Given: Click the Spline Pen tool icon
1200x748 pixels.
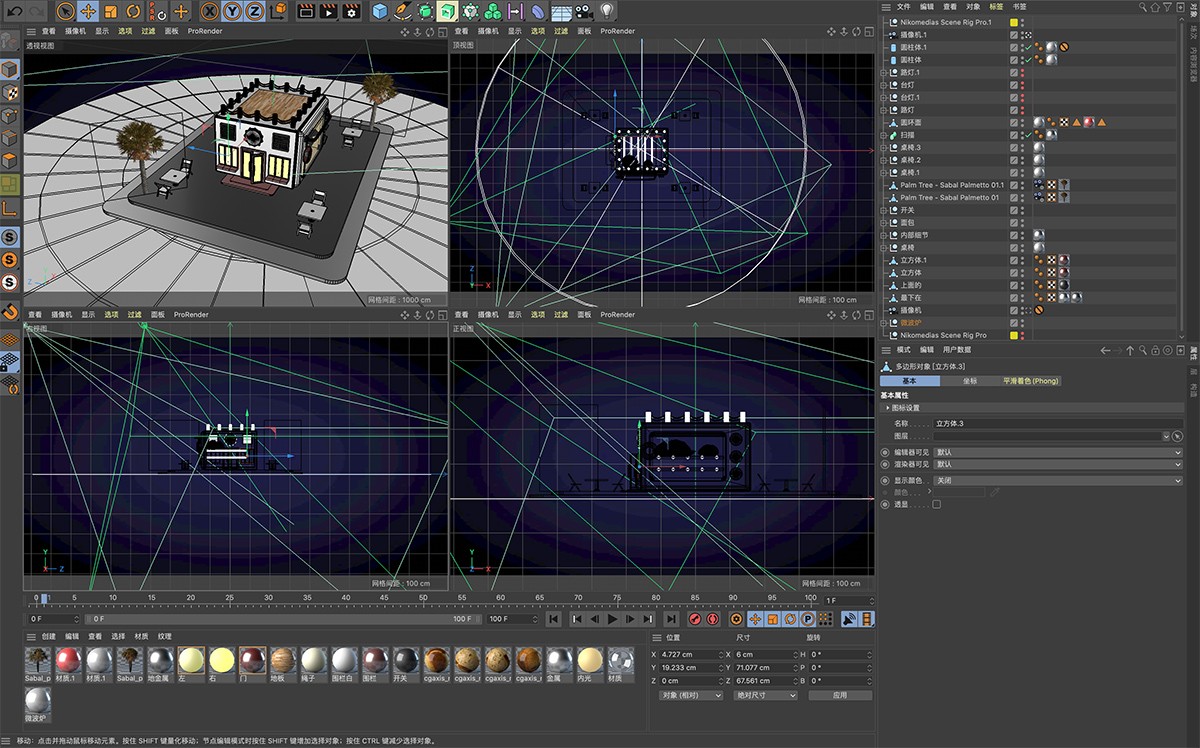Looking at the screenshot, I should [403, 12].
